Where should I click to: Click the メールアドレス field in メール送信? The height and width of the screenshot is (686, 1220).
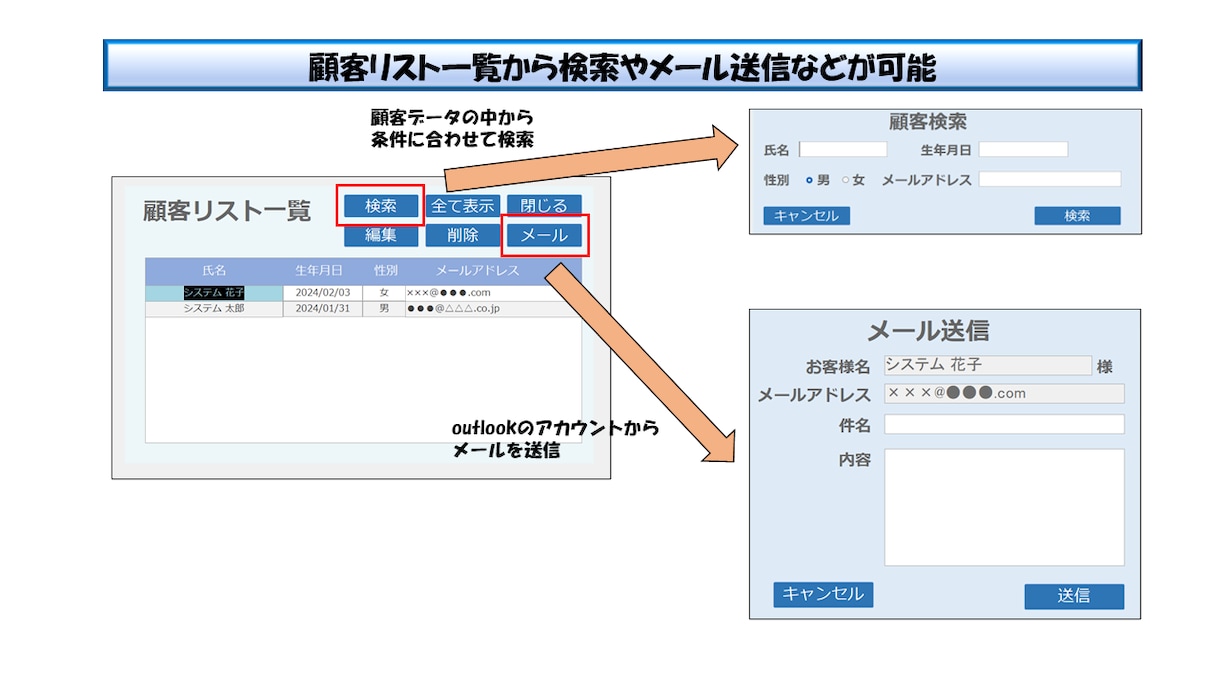click(x=1004, y=394)
